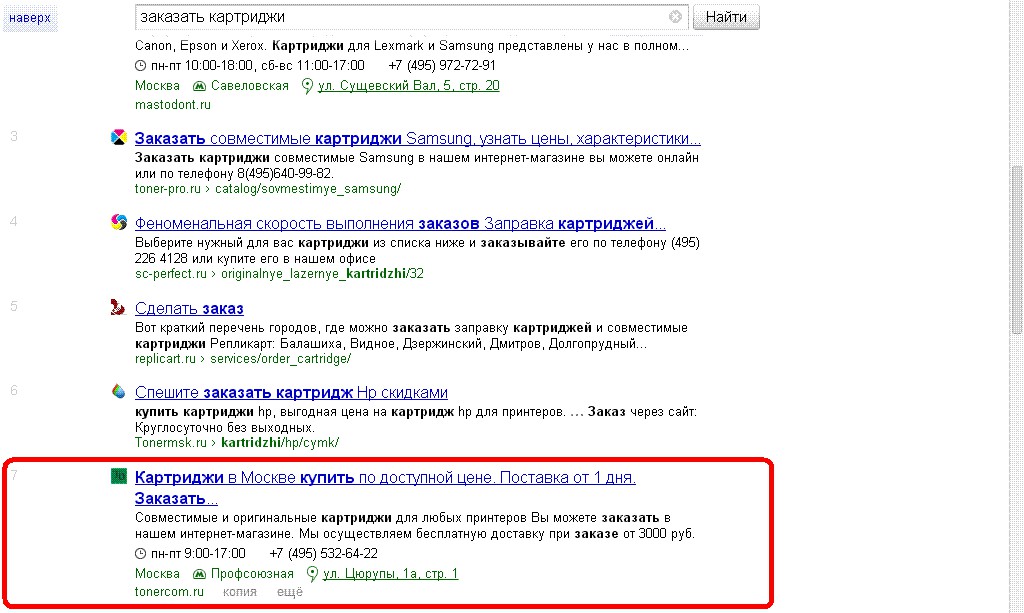The height and width of the screenshot is (613, 1024).
Task: Click the toner-pro.ru favicon beside result 3
Action: (119, 137)
